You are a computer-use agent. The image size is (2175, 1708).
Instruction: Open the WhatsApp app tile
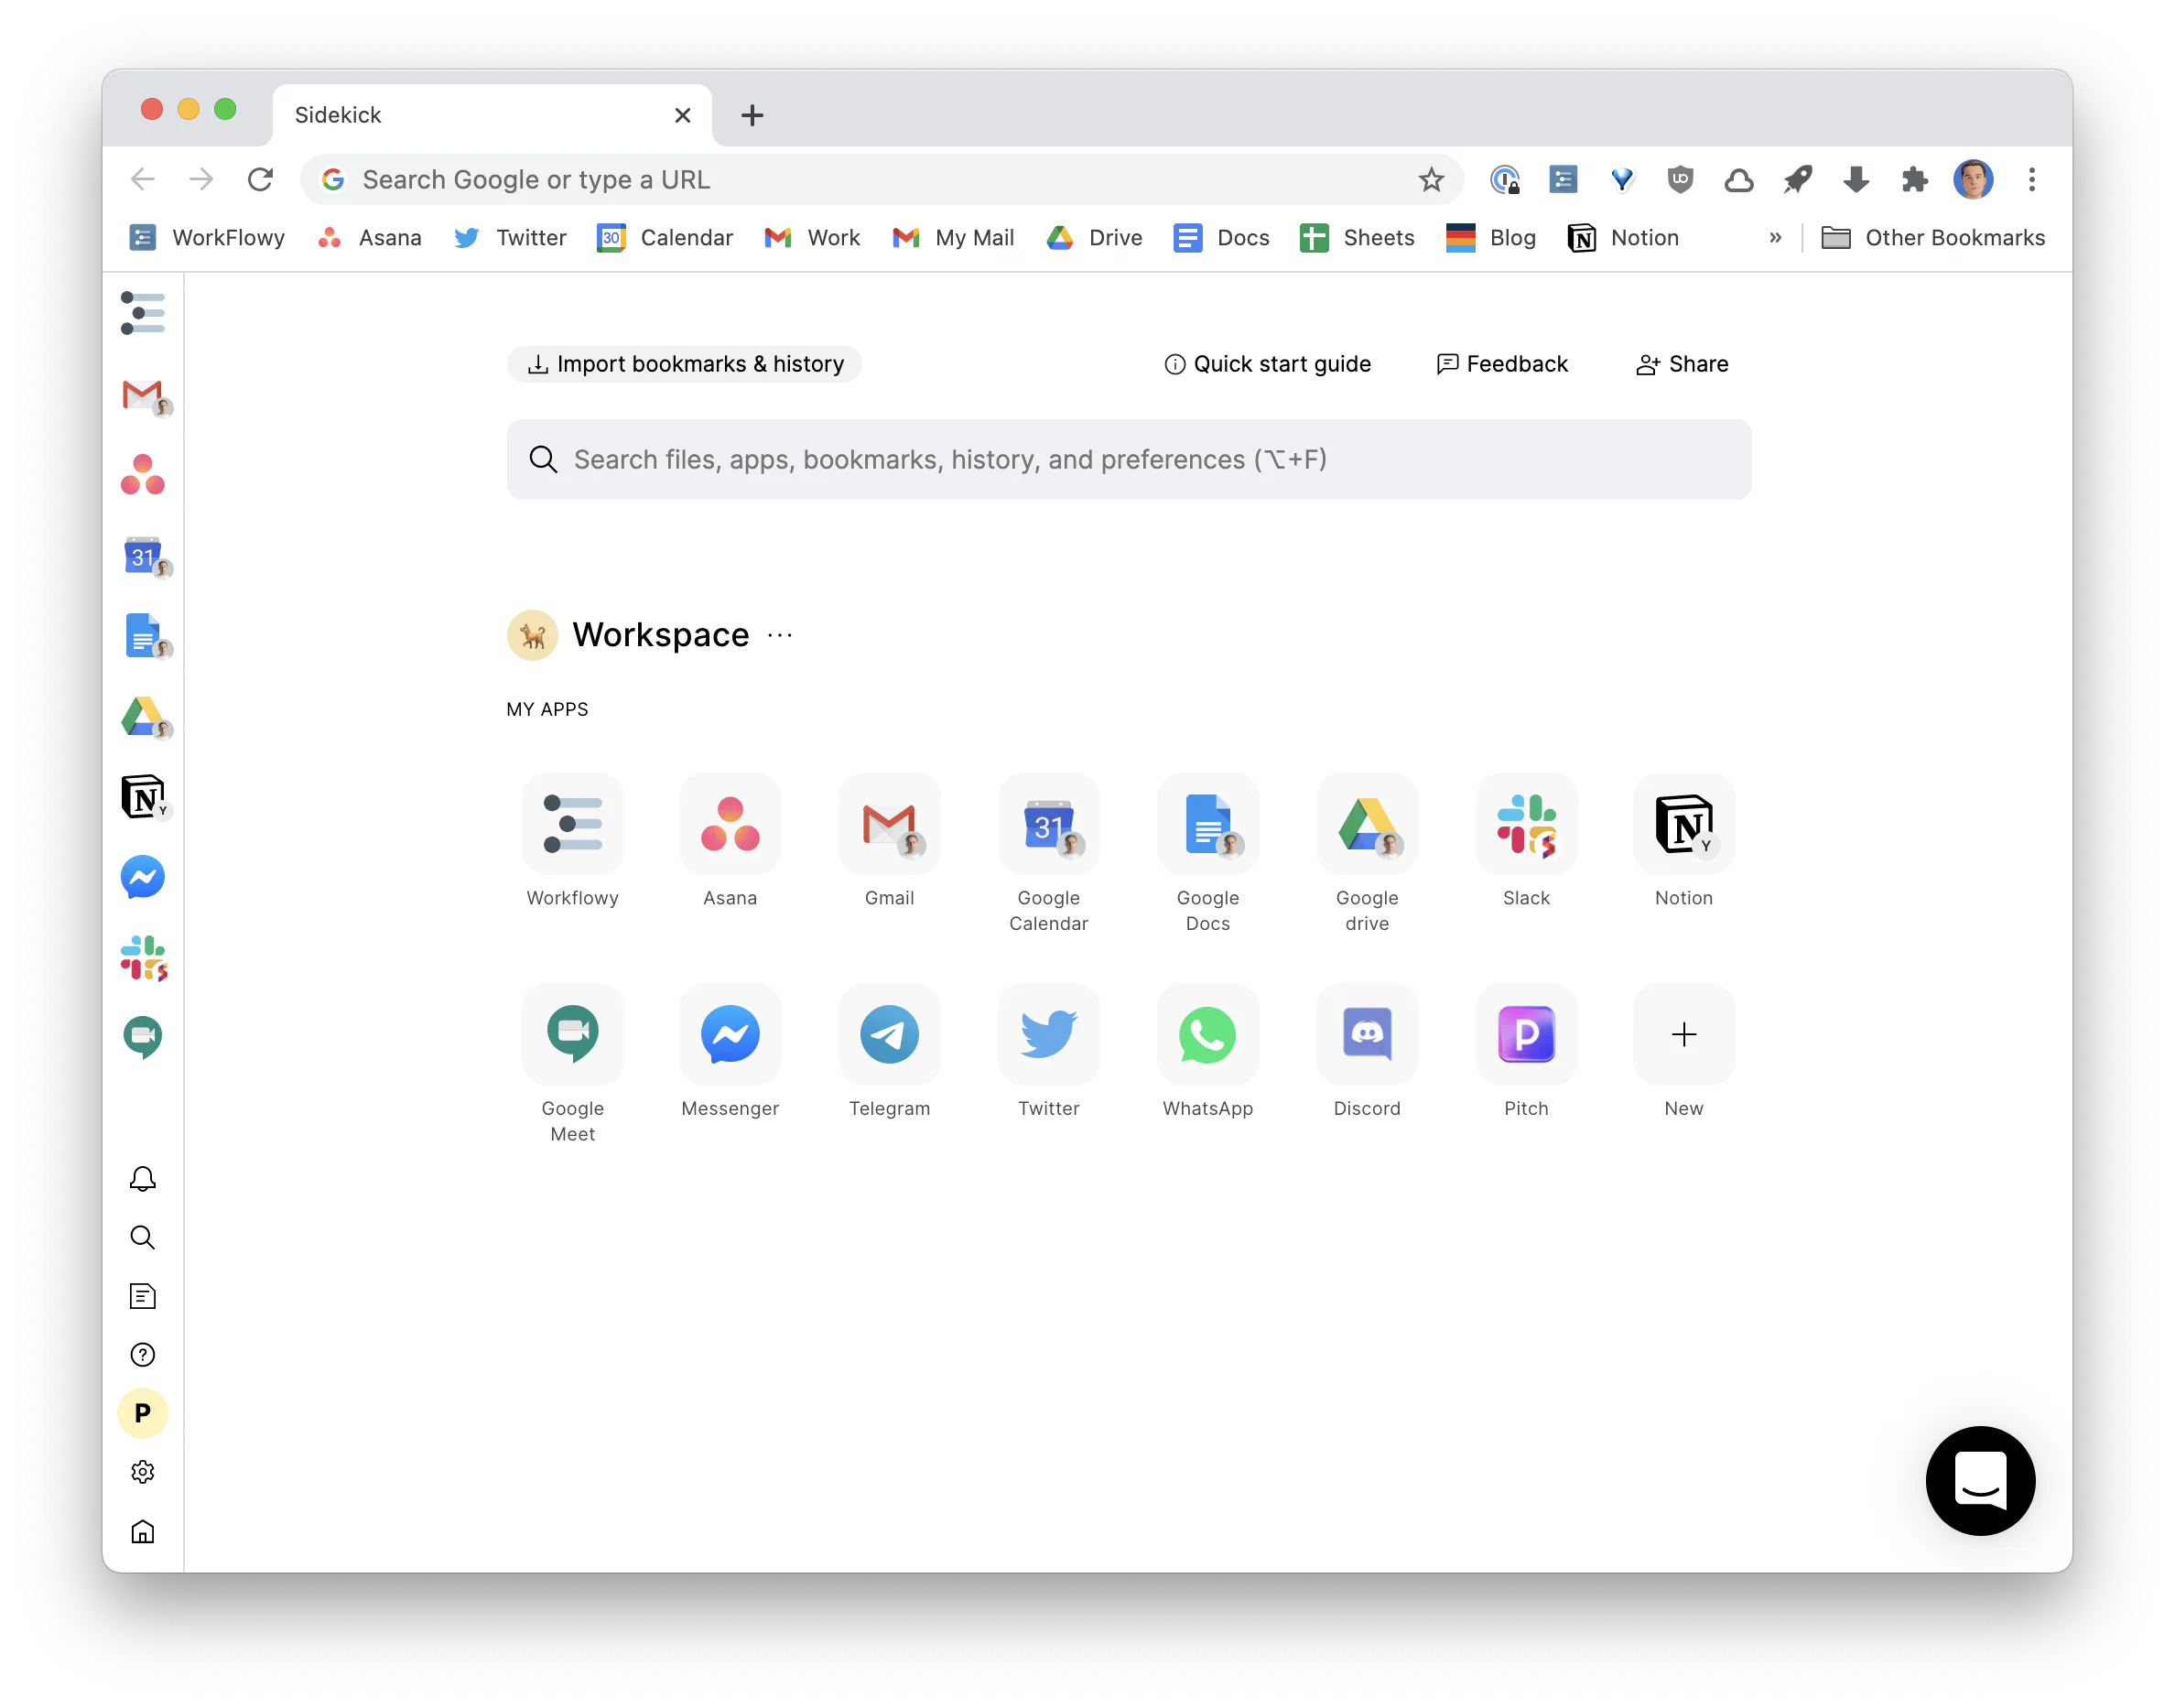(x=1207, y=1034)
